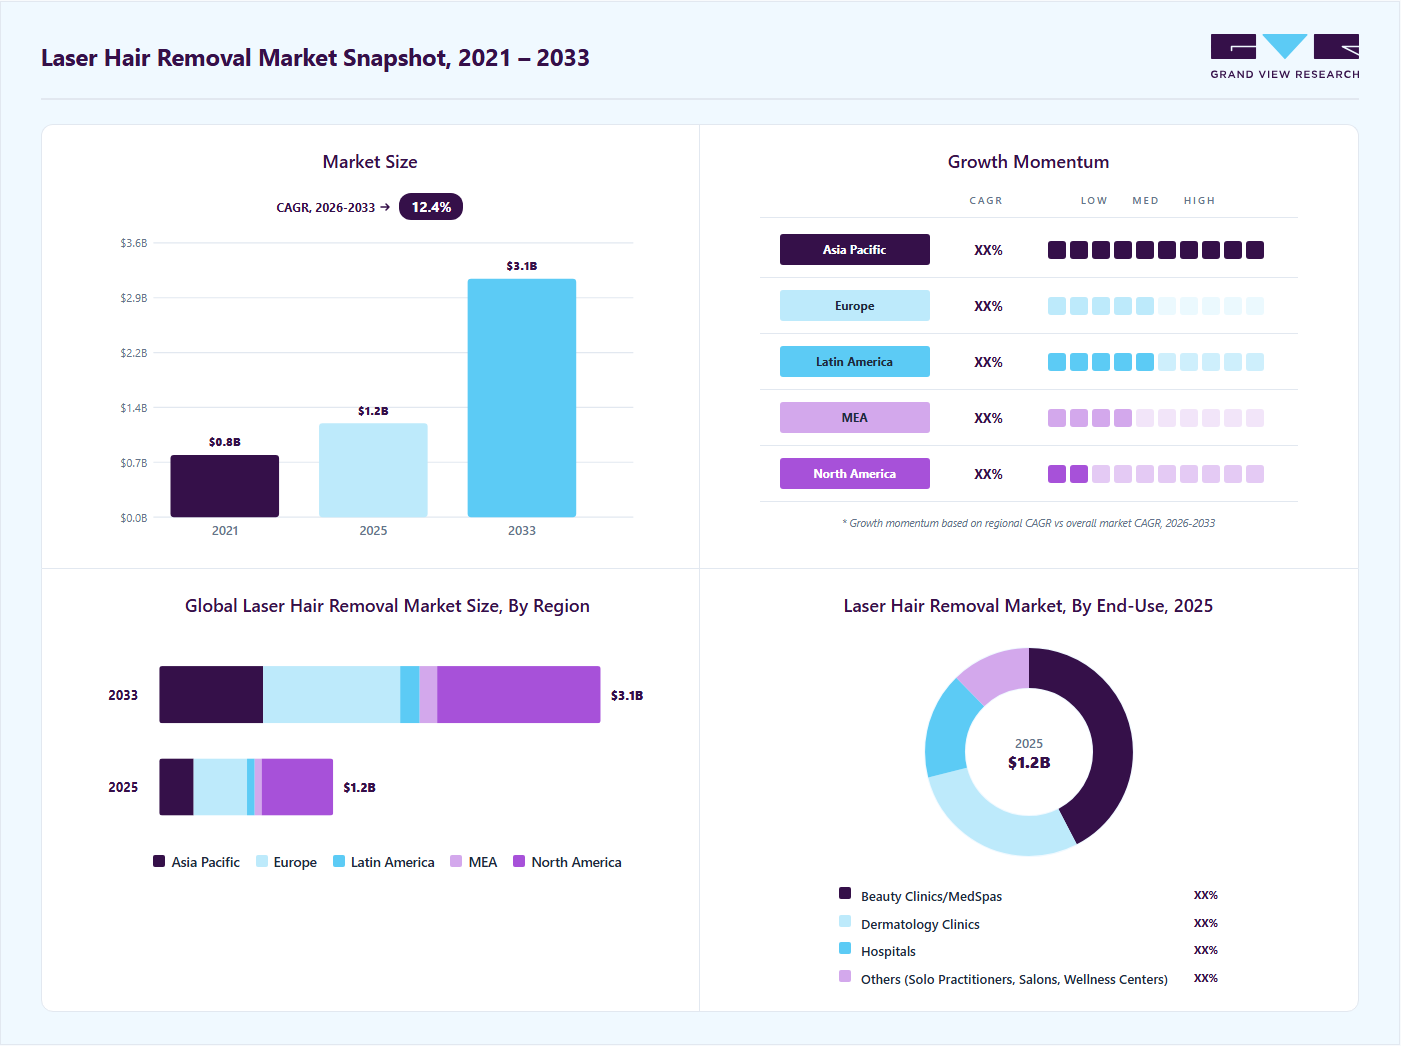The image size is (1401, 1046).
Task: Click the $3.1B label beside the 2033 stacked bar
Action: click(627, 695)
